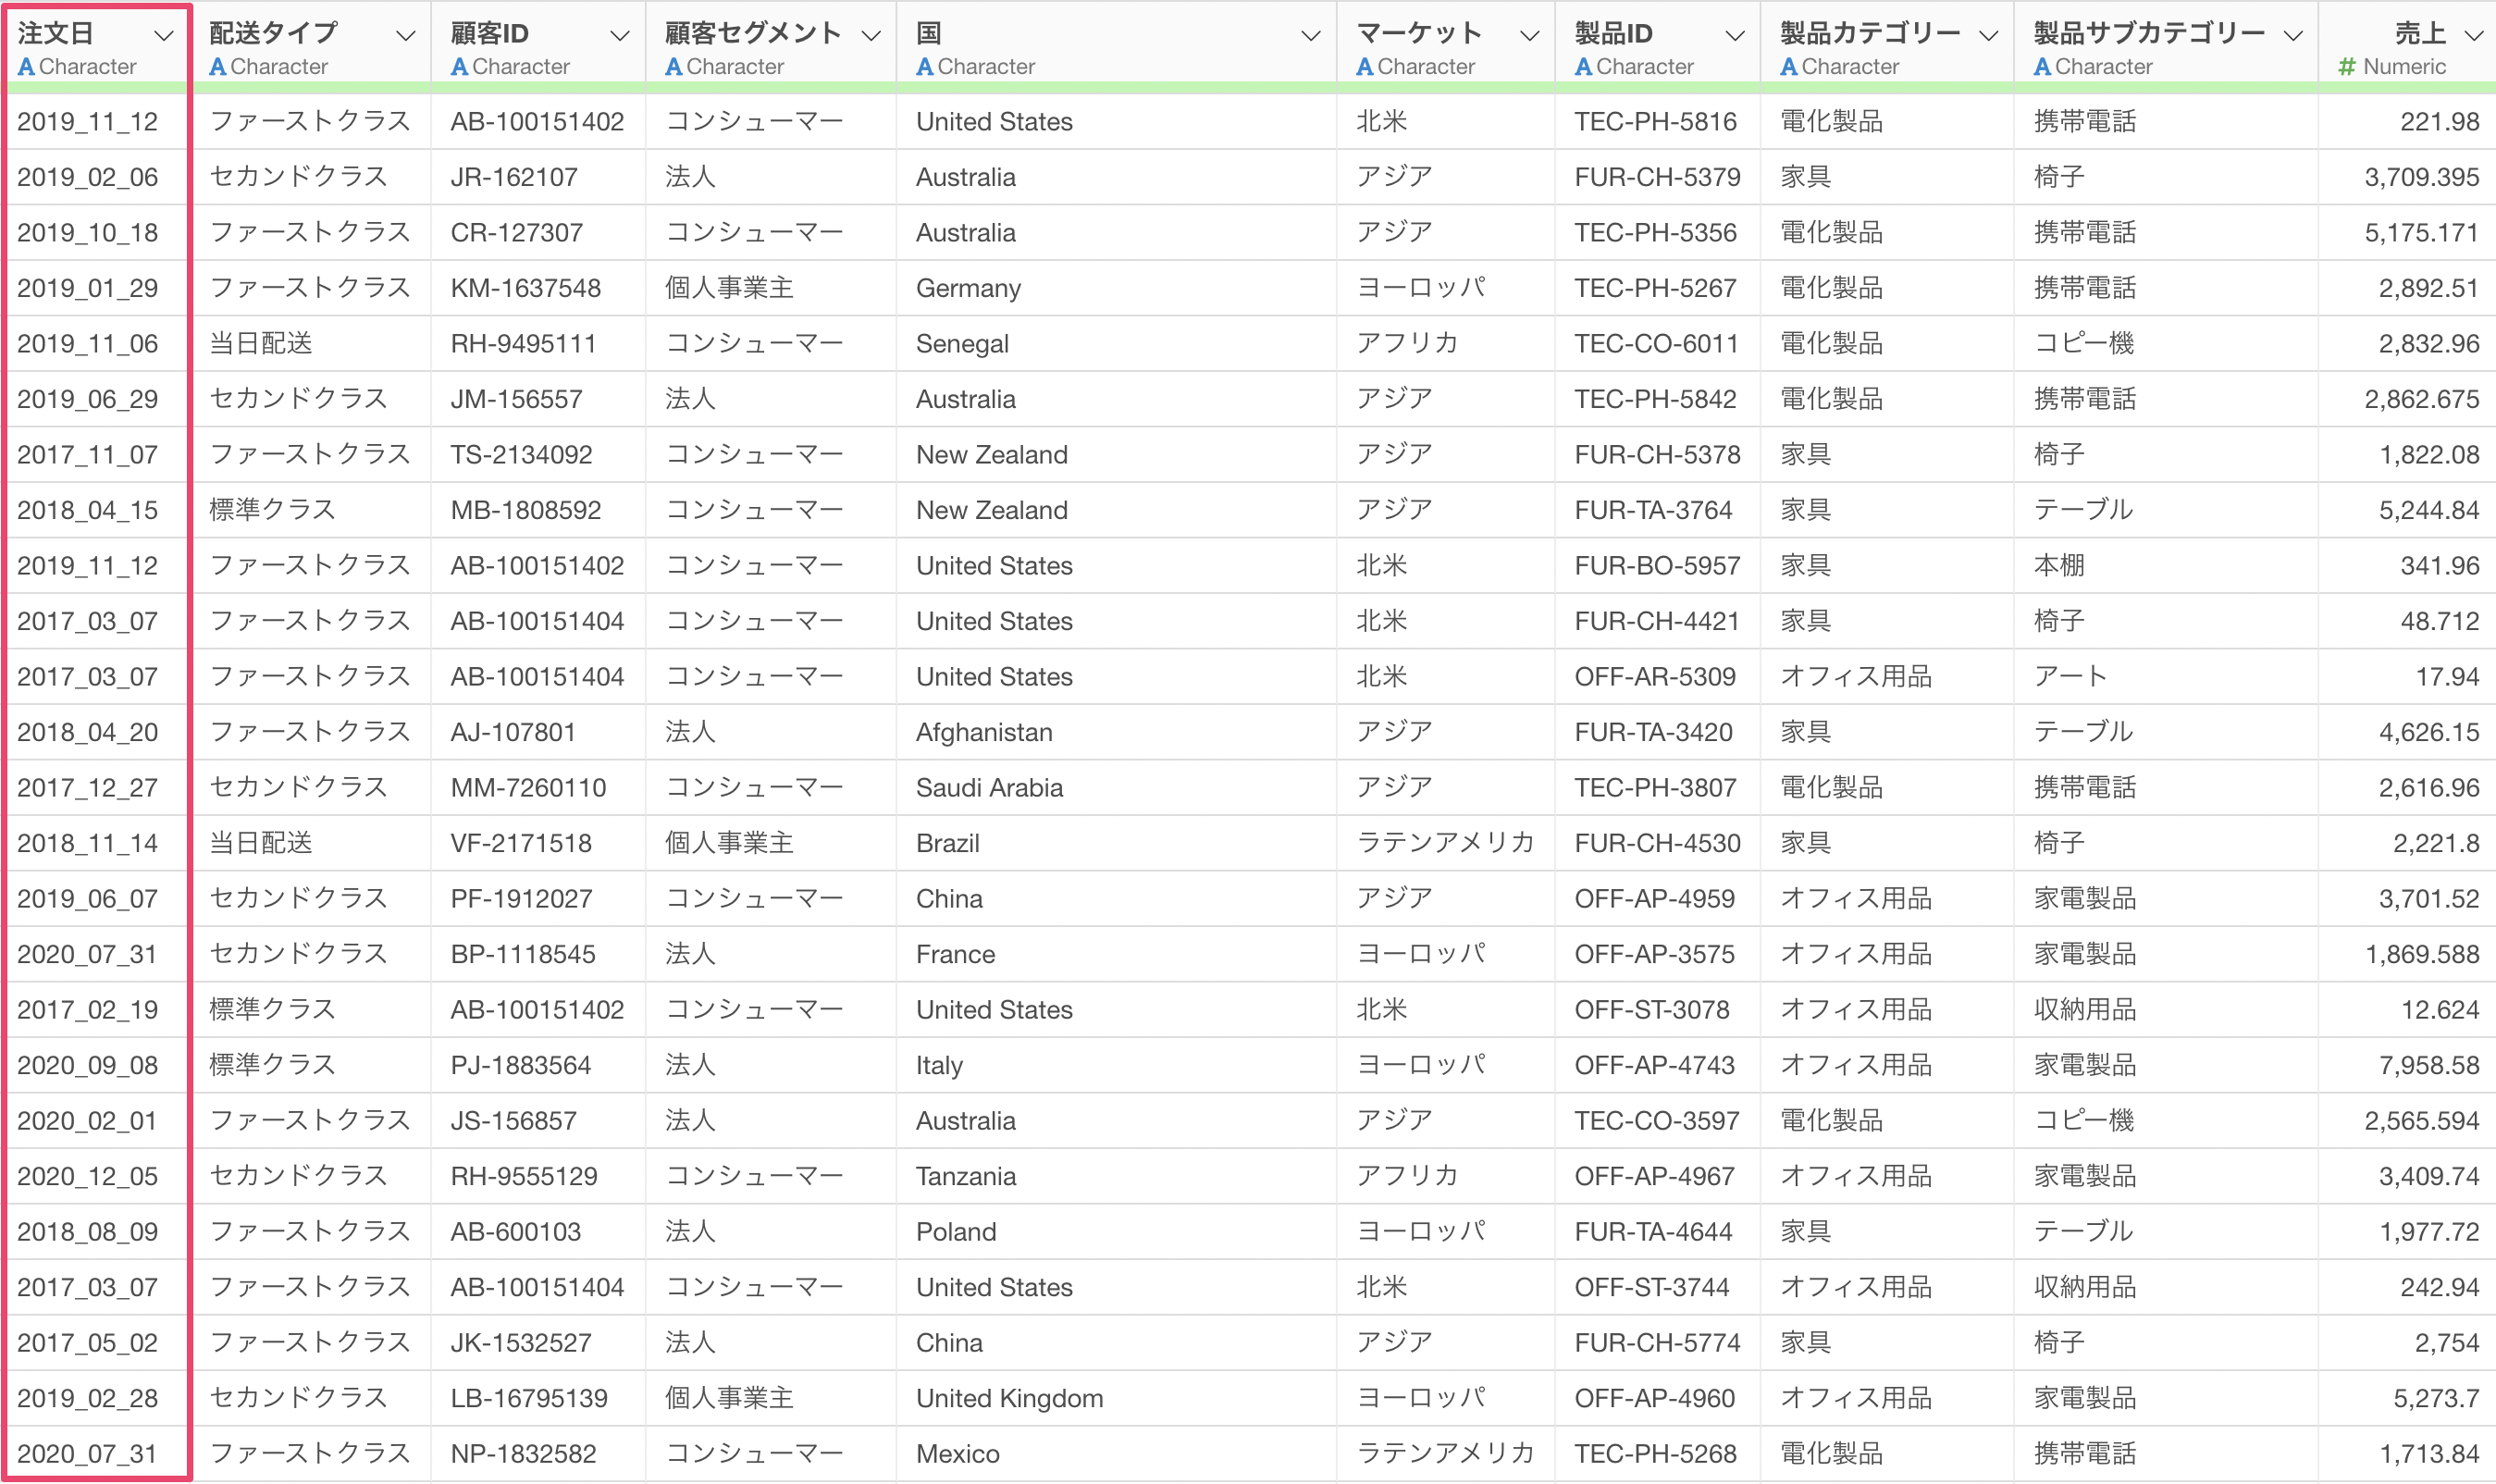Click the Numeric hash icon under 売上
The height and width of the screenshot is (1484, 2496).
click(2346, 67)
